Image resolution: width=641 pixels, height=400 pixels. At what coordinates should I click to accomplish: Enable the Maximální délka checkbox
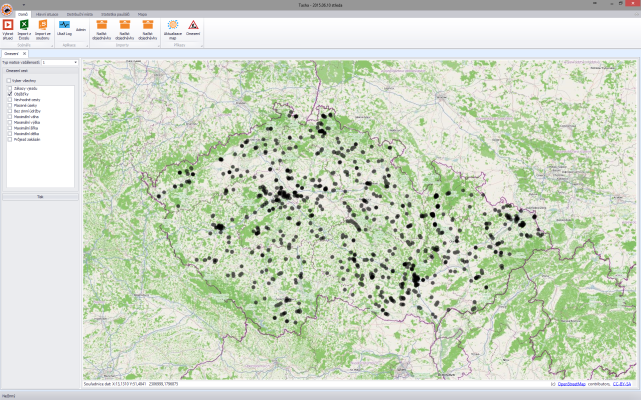(x=10, y=134)
